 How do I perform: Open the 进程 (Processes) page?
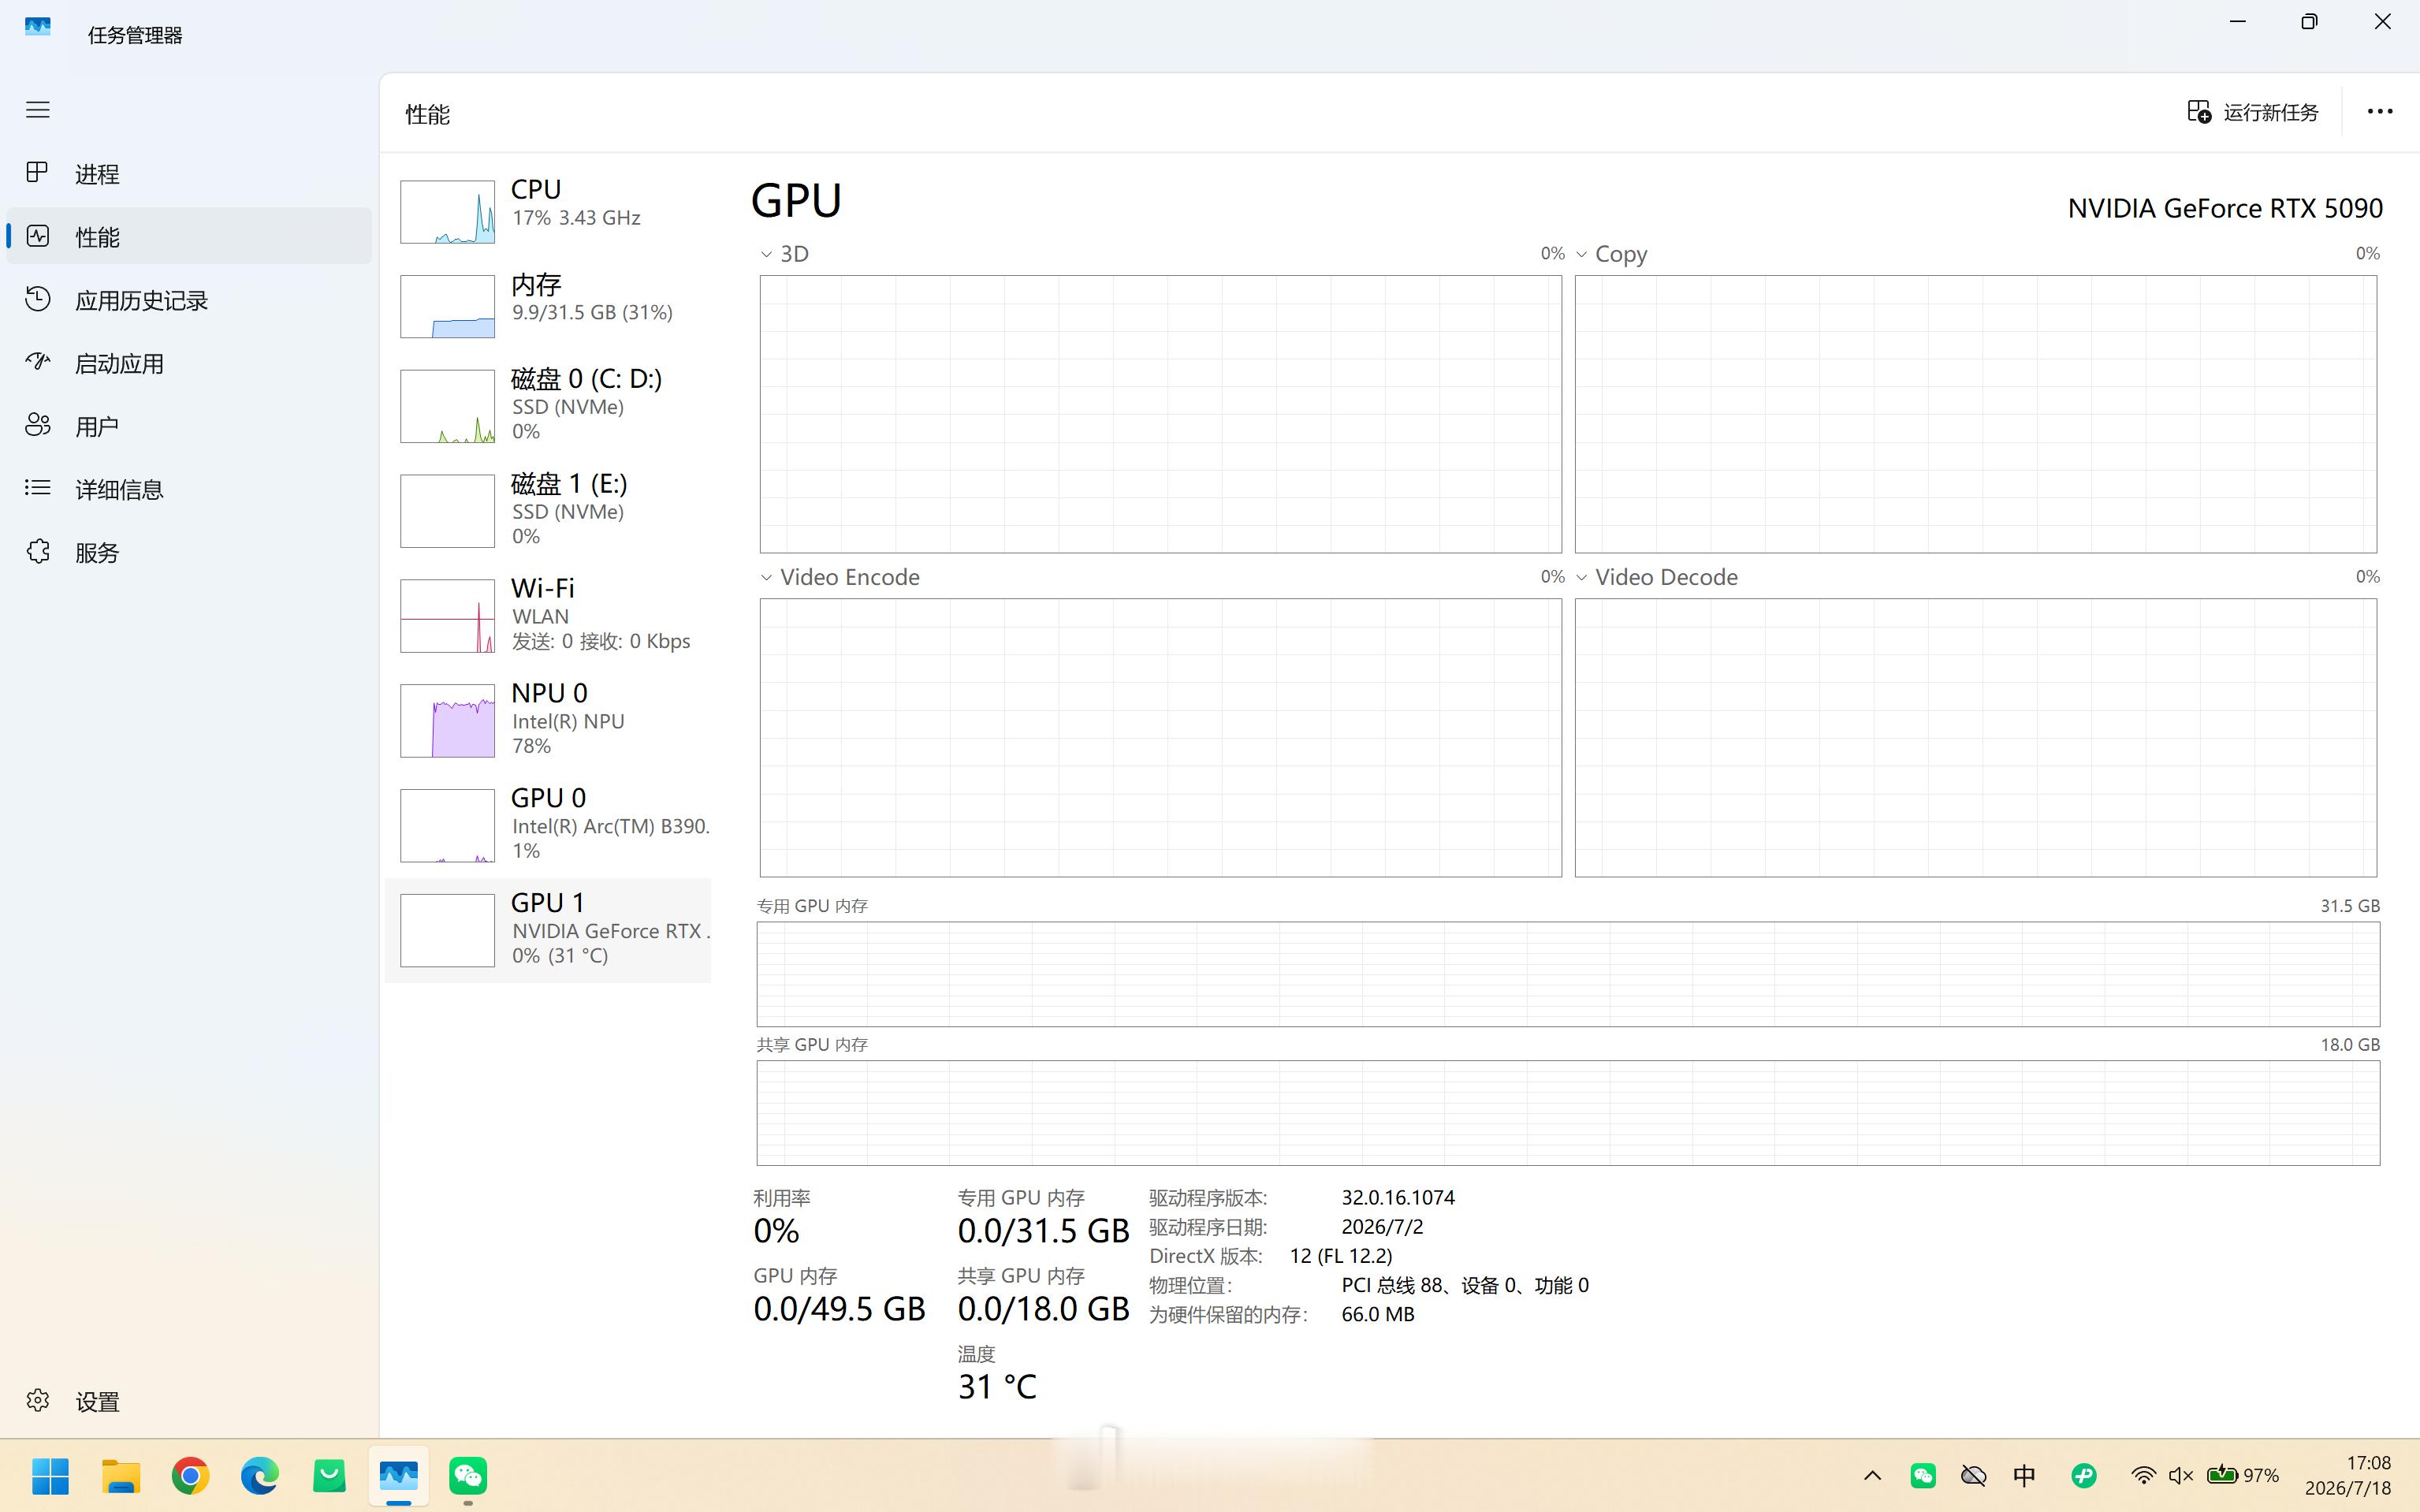[189, 174]
